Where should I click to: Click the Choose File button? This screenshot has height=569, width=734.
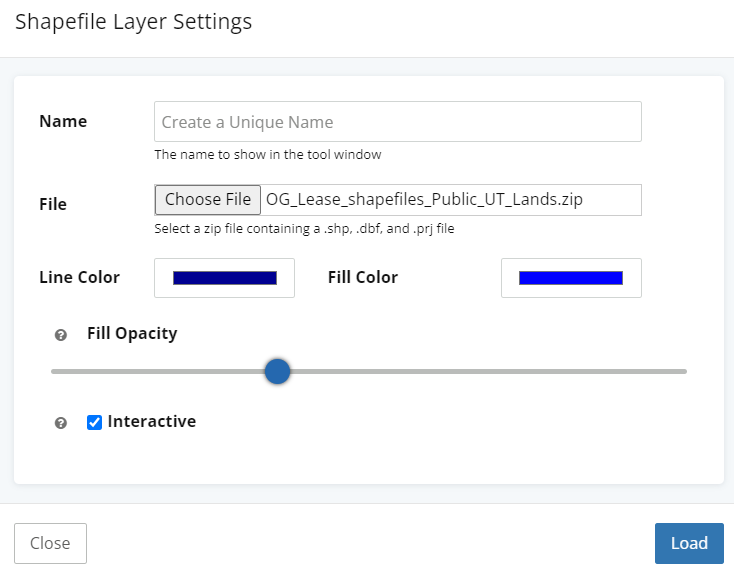(x=208, y=200)
